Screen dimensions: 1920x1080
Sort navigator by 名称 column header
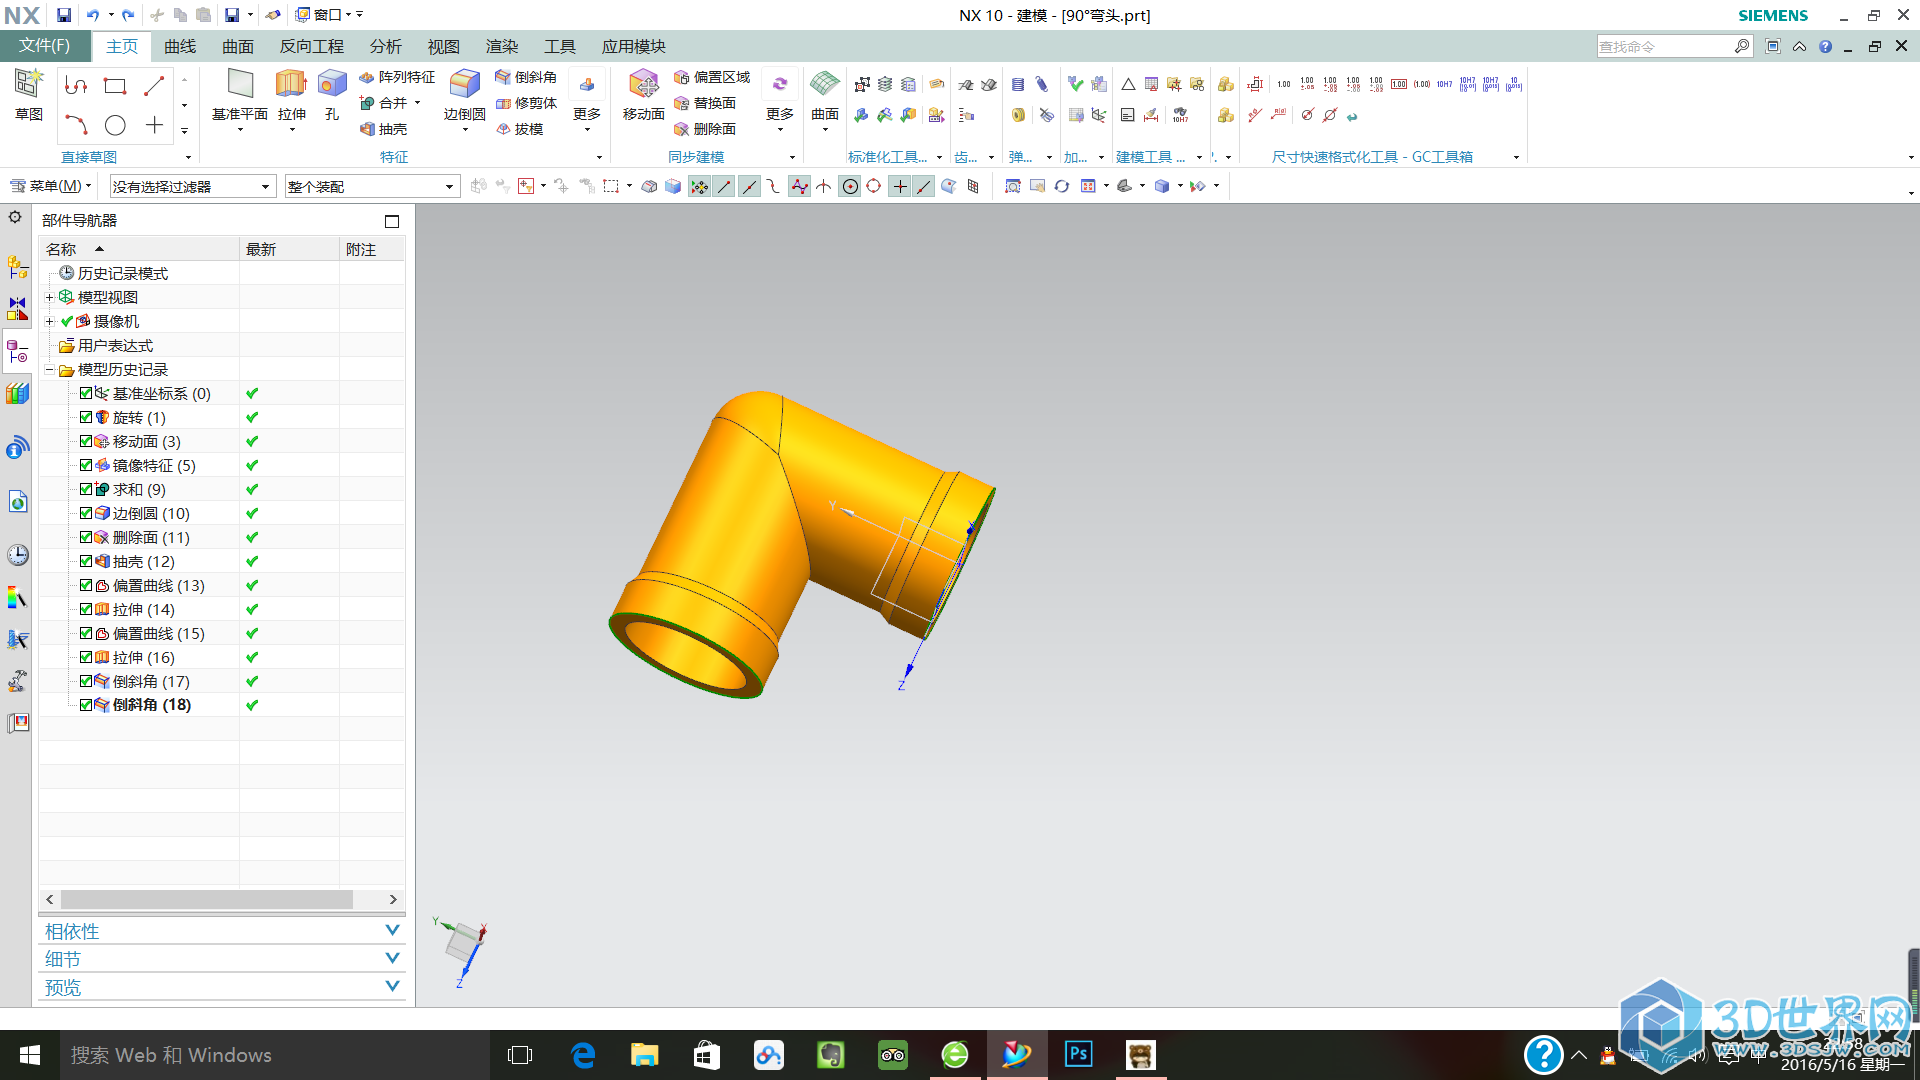pos(139,249)
